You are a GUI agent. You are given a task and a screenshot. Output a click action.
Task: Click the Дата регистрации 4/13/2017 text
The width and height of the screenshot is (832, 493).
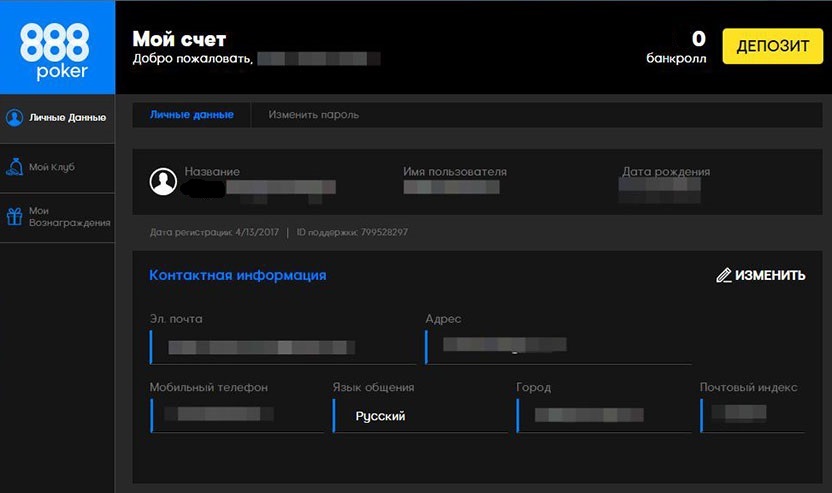(214, 232)
